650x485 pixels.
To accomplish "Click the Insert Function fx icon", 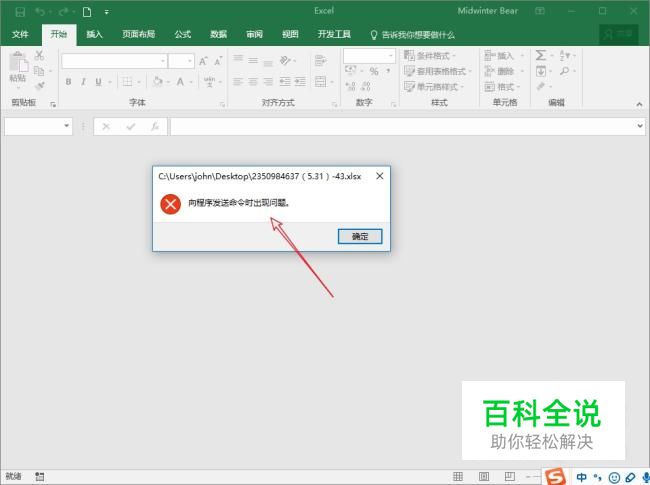I will coord(155,126).
